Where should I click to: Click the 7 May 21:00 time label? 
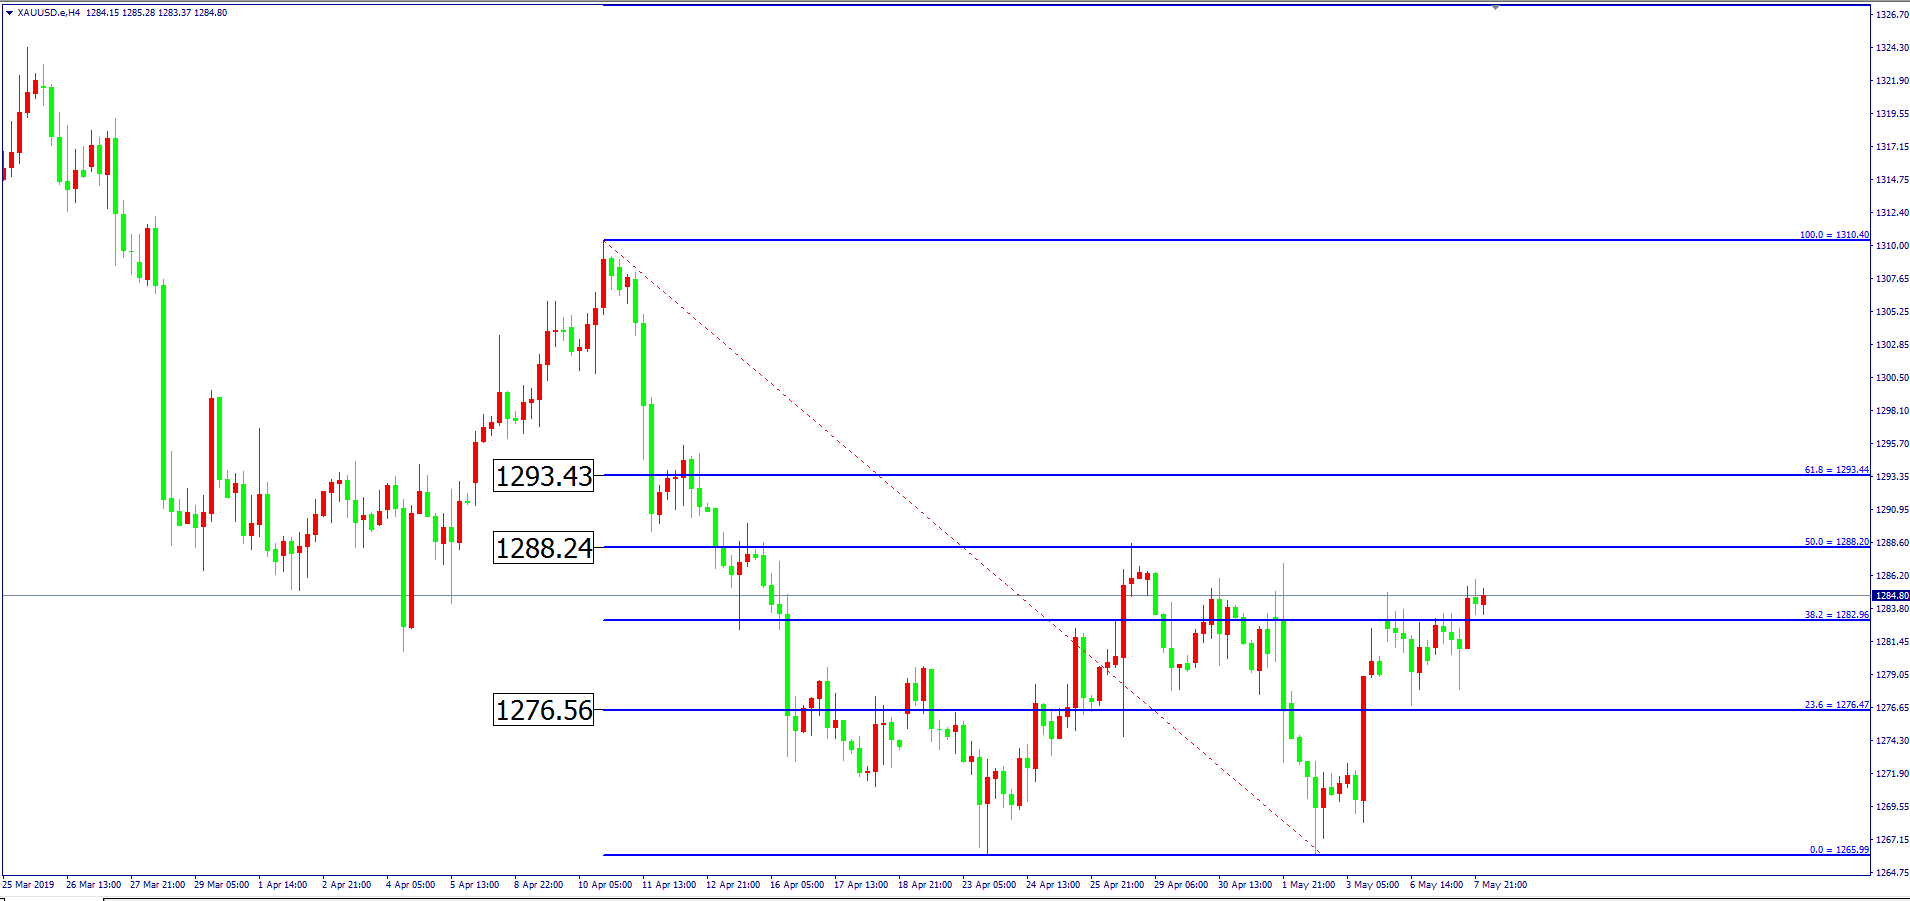pos(1500,885)
